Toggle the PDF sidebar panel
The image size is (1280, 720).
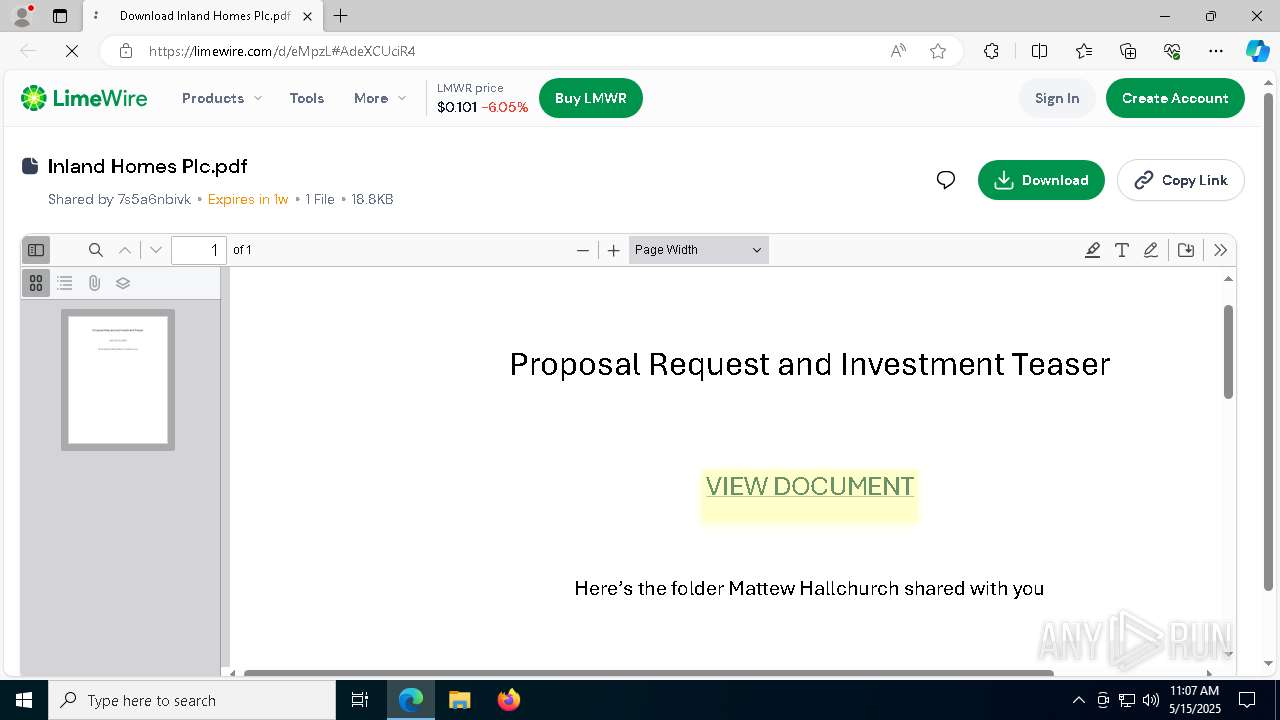coord(36,250)
